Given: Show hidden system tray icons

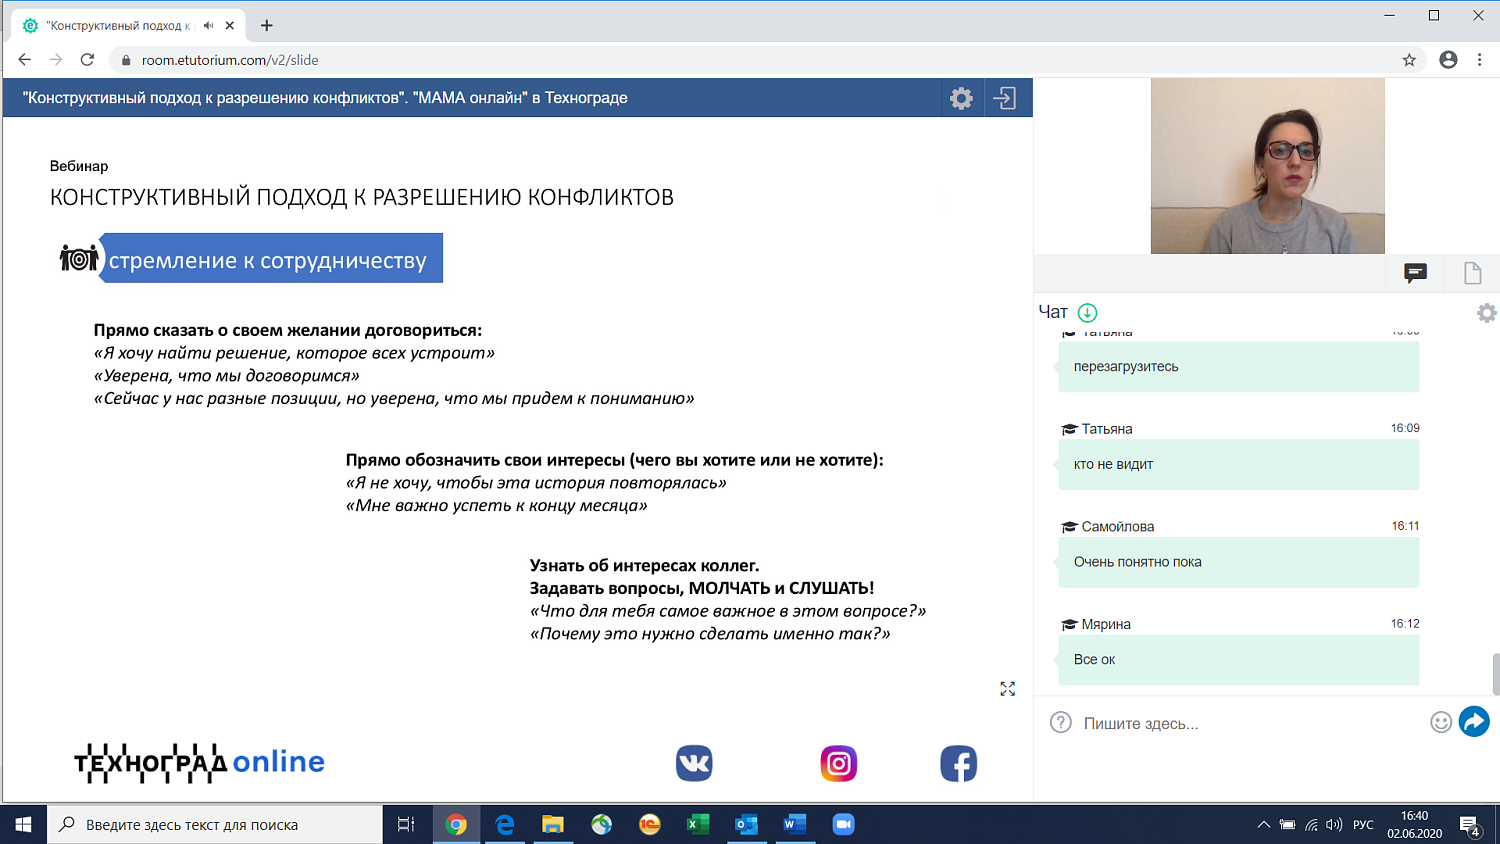Looking at the screenshot, I should [x=1263, y=825].
